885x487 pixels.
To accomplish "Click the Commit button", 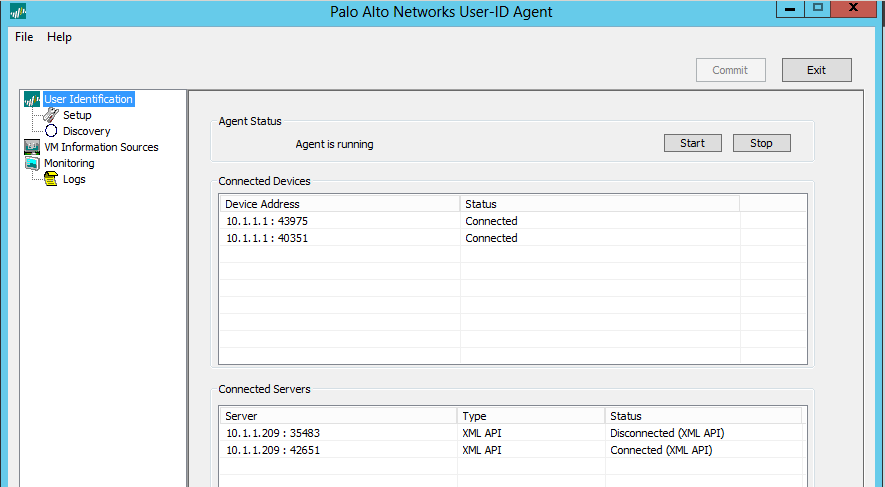I will [730, 70].
